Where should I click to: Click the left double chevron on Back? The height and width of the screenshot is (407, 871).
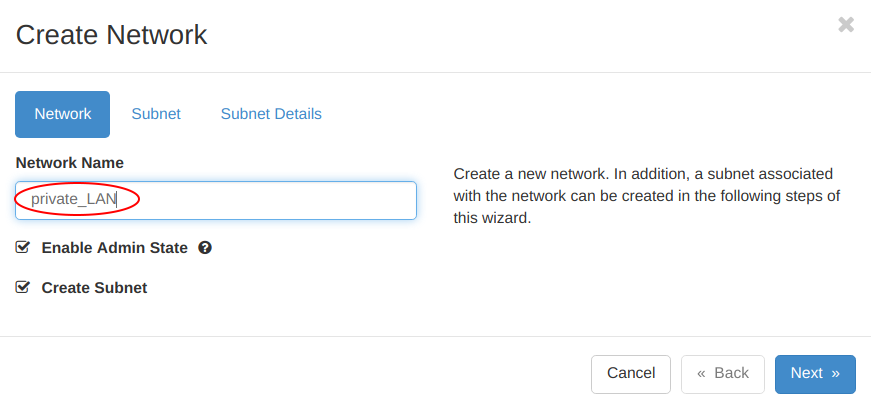coord(701,374)
